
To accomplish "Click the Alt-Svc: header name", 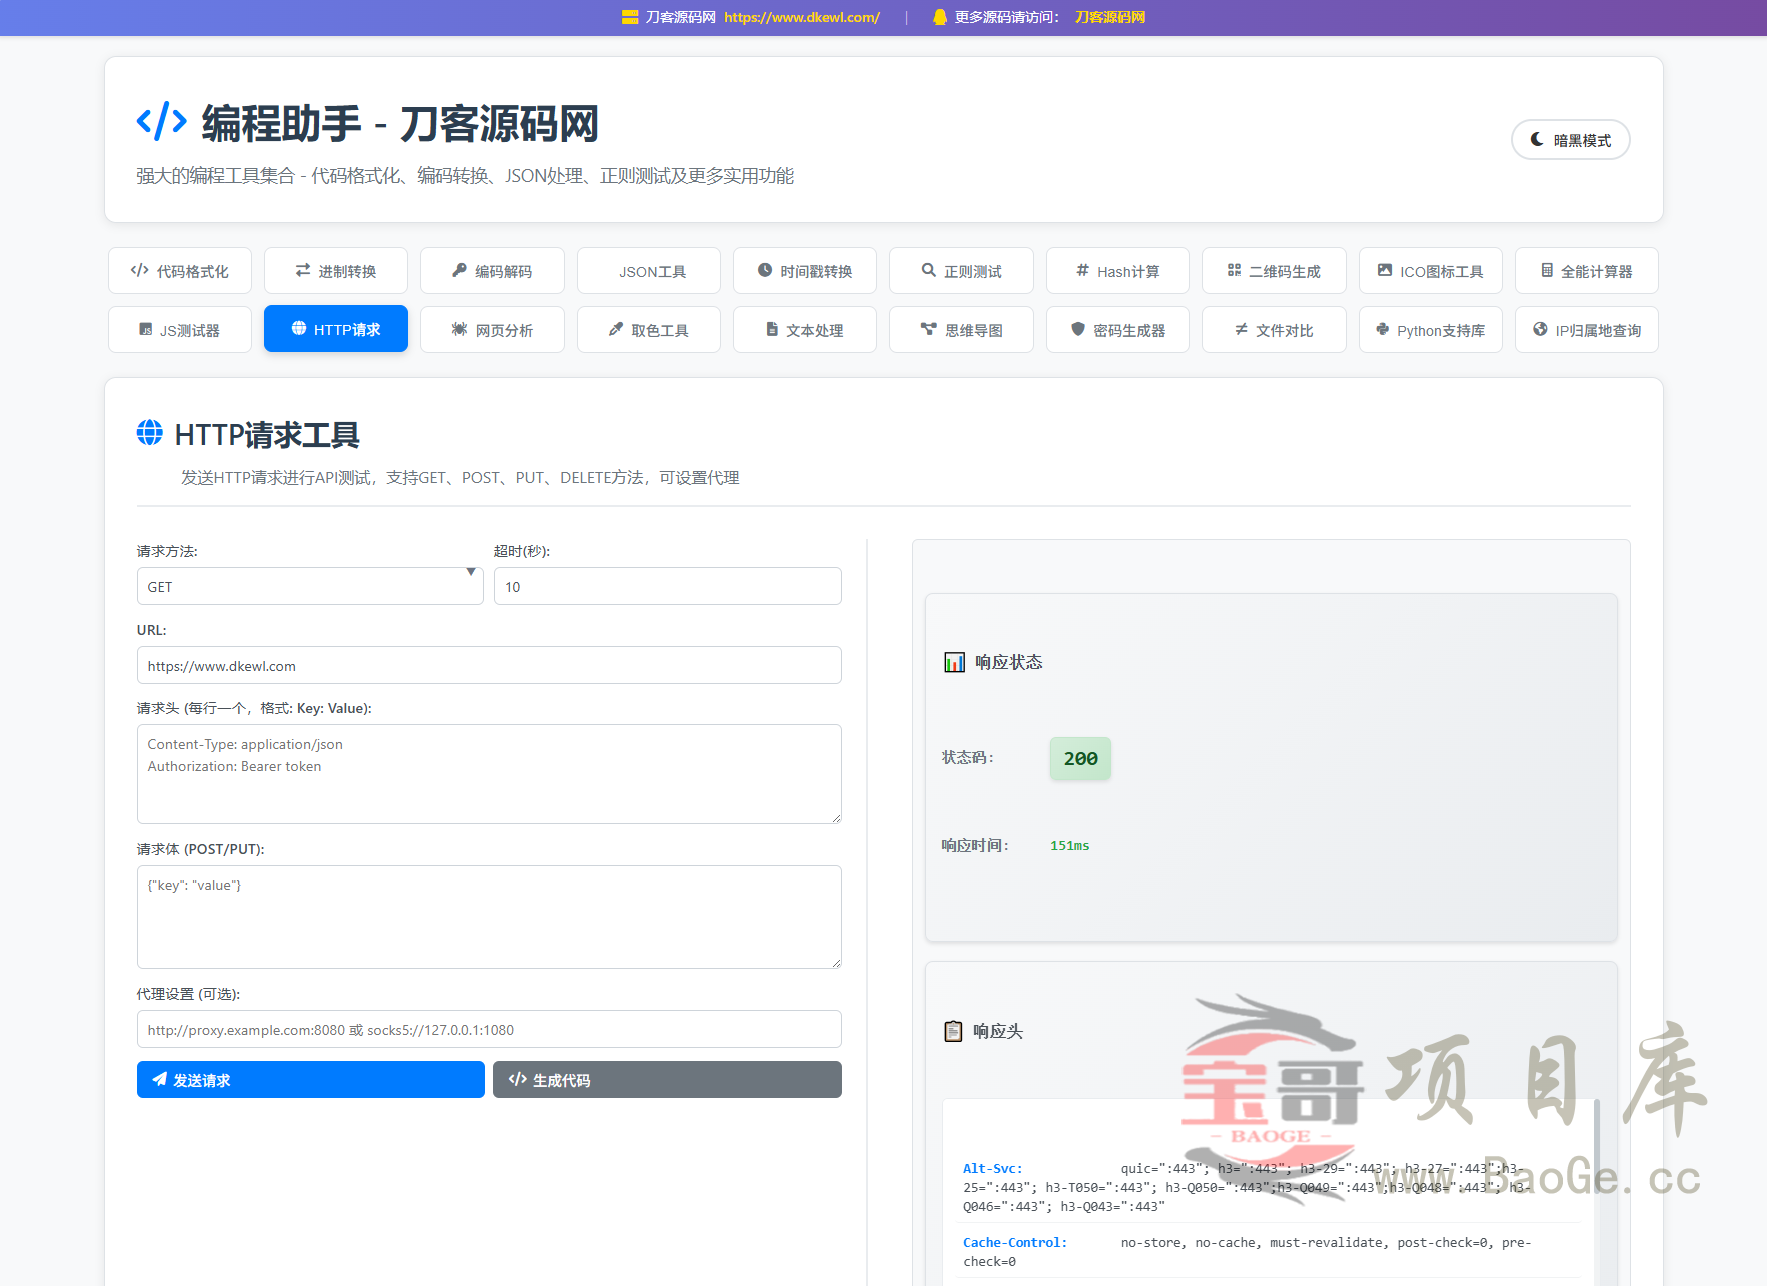I will pyautogui.click(x=993, y=1168).
